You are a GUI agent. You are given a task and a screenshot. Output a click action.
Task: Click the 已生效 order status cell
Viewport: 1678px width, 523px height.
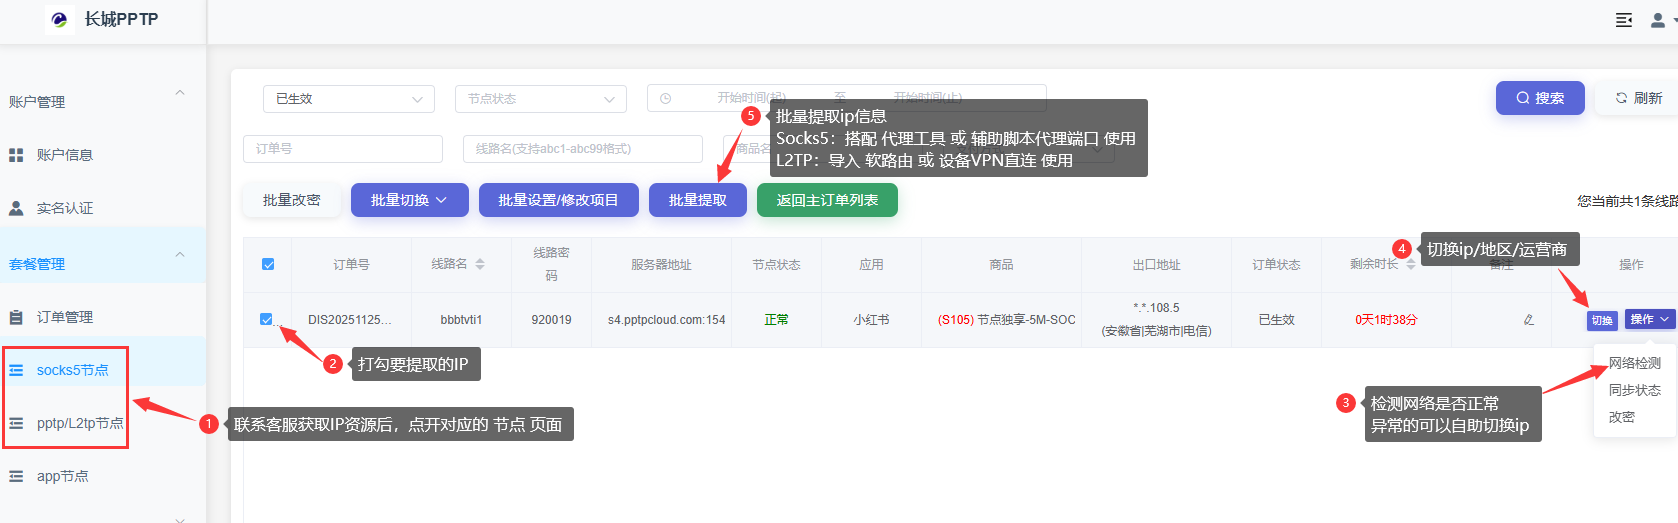1276,320
